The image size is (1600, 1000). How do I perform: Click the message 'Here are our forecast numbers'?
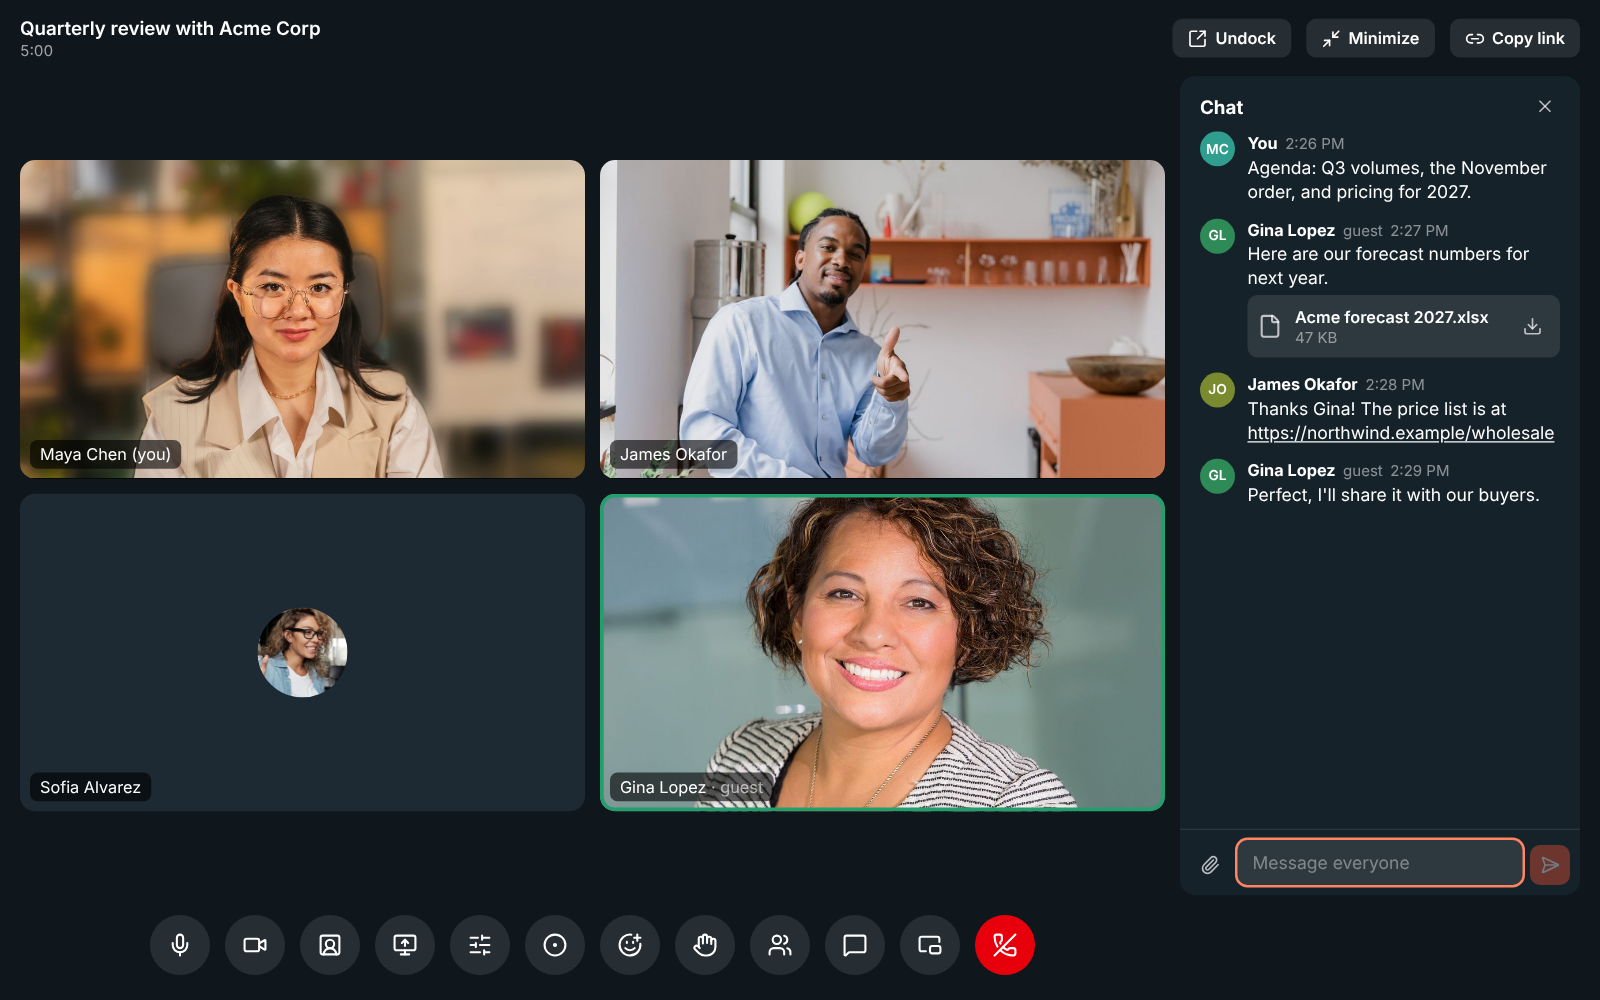point(1388,266)
